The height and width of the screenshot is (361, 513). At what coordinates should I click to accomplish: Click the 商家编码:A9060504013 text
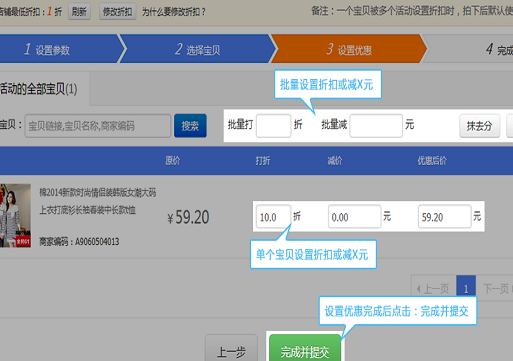79,241
